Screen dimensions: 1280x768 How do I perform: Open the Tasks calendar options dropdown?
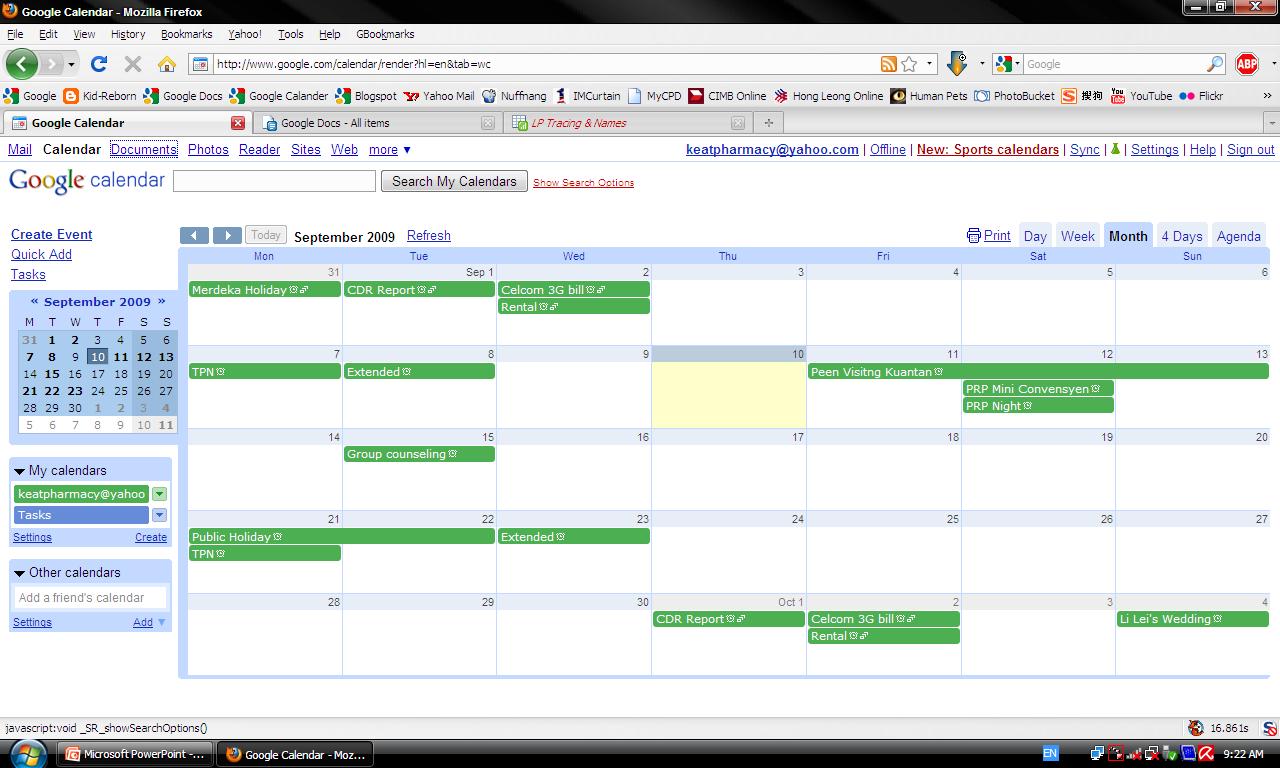(159, 515)
